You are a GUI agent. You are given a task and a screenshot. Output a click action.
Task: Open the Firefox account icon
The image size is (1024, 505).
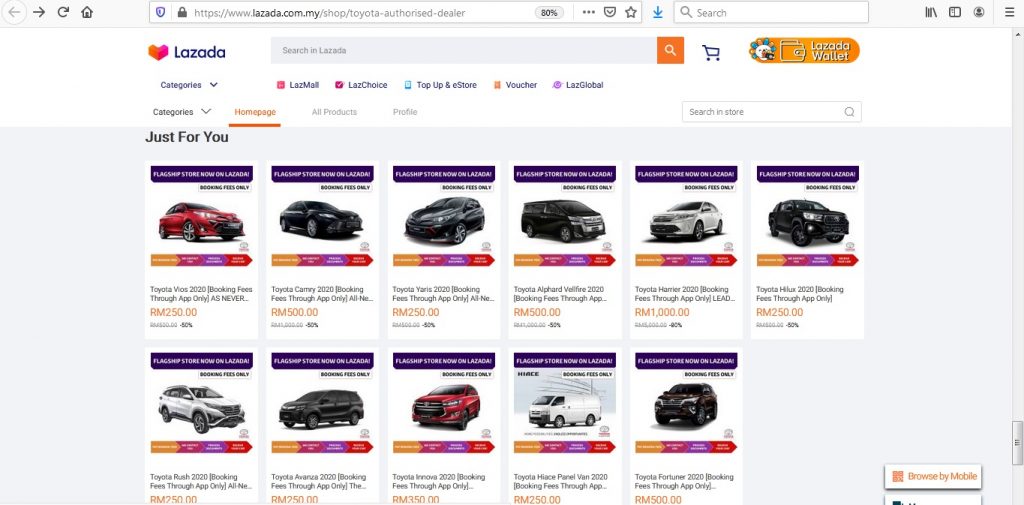pos(979,12)
